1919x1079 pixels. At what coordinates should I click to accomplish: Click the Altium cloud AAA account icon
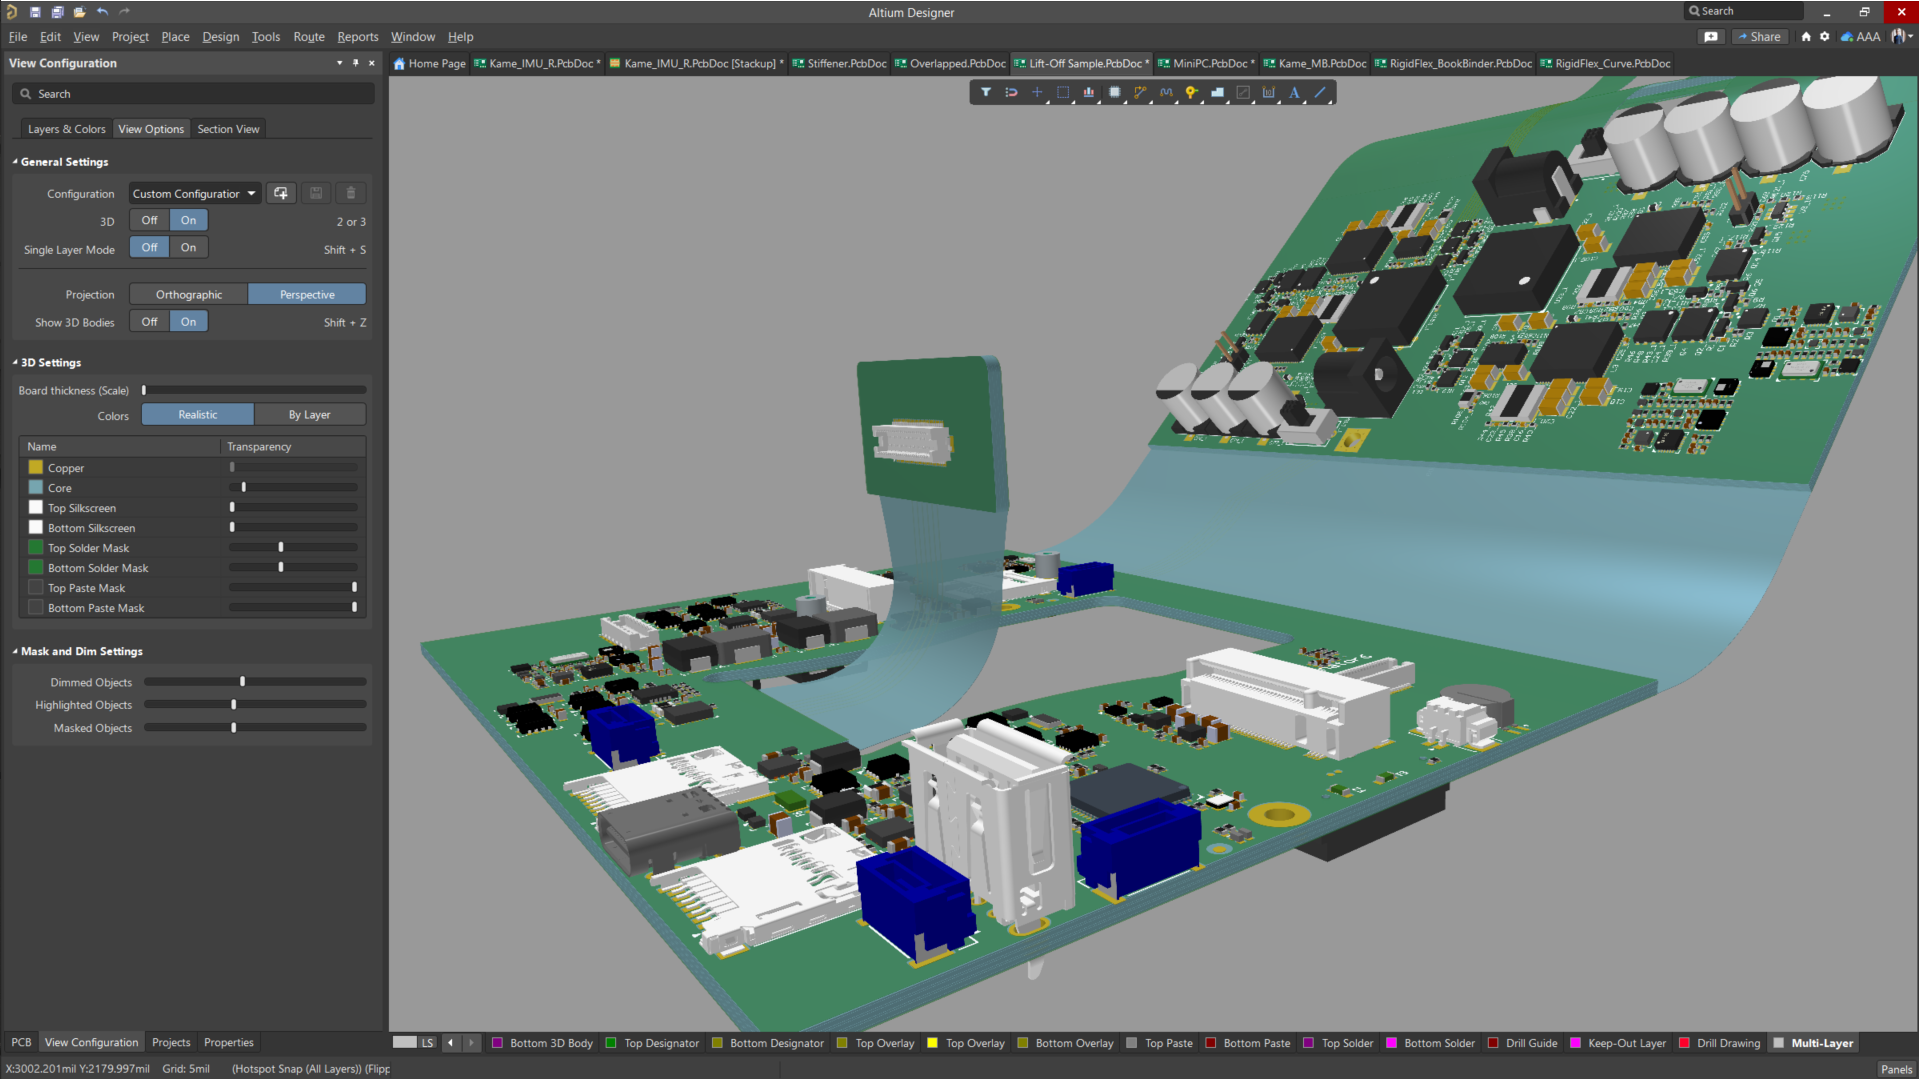(x=1862, y=36)
